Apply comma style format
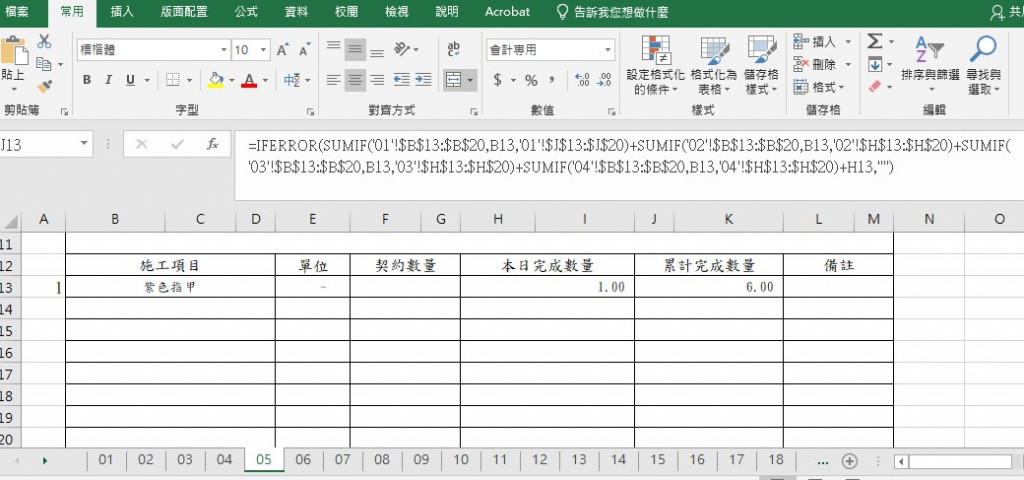The height and width of the screenshot is (480, 1024). click(552, 80)
